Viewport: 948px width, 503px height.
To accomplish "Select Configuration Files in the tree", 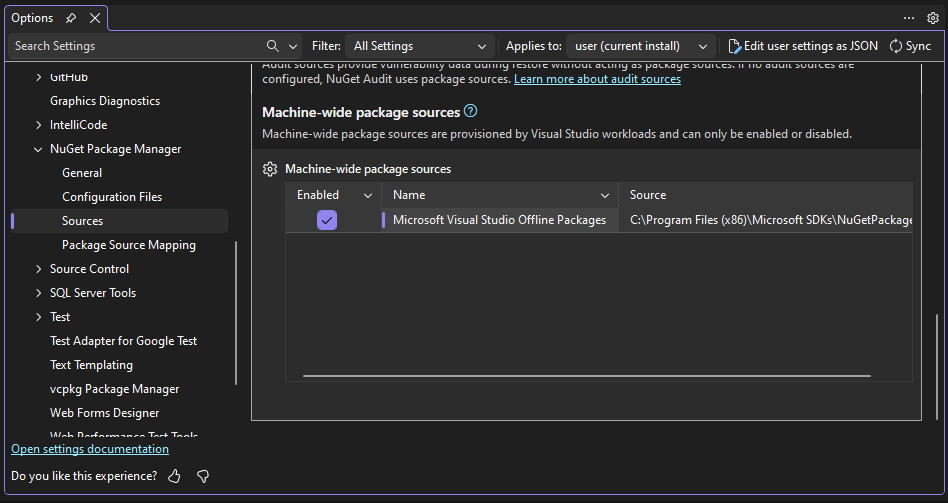I will pyautogui.click(x=112, y=197).
